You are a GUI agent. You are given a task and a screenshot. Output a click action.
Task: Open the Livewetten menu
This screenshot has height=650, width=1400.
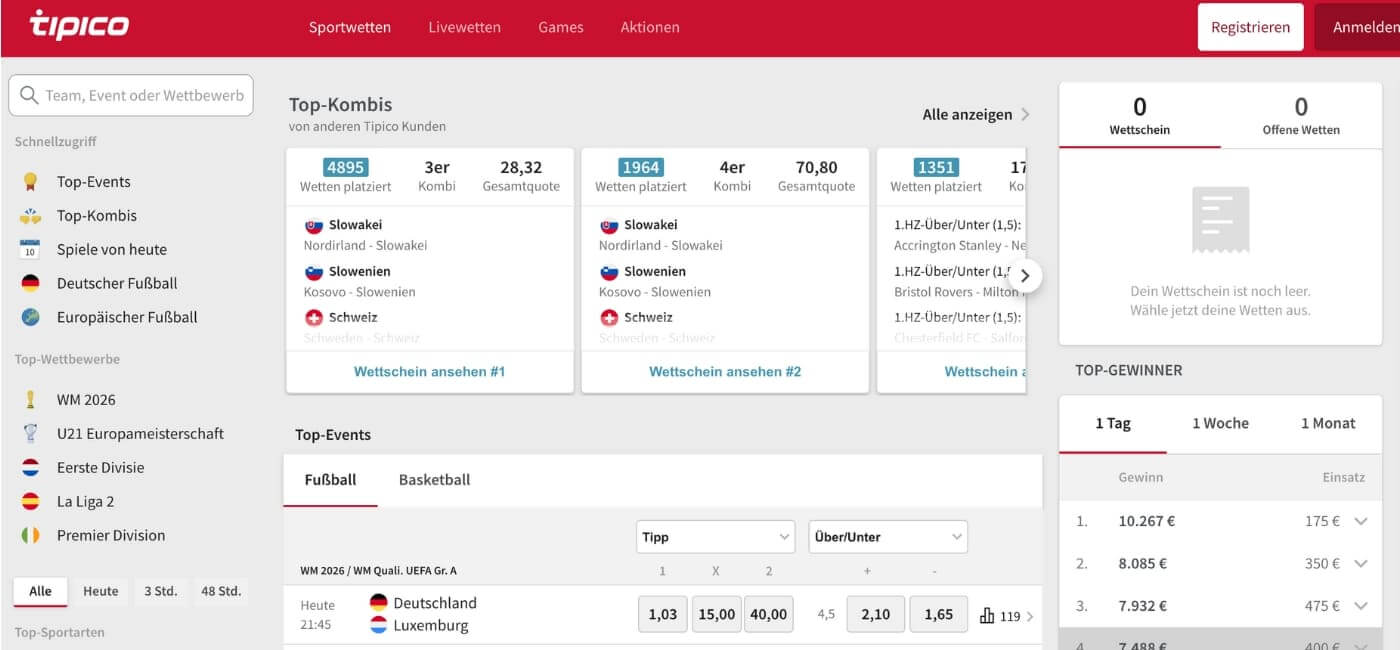(x=464, y=28)
